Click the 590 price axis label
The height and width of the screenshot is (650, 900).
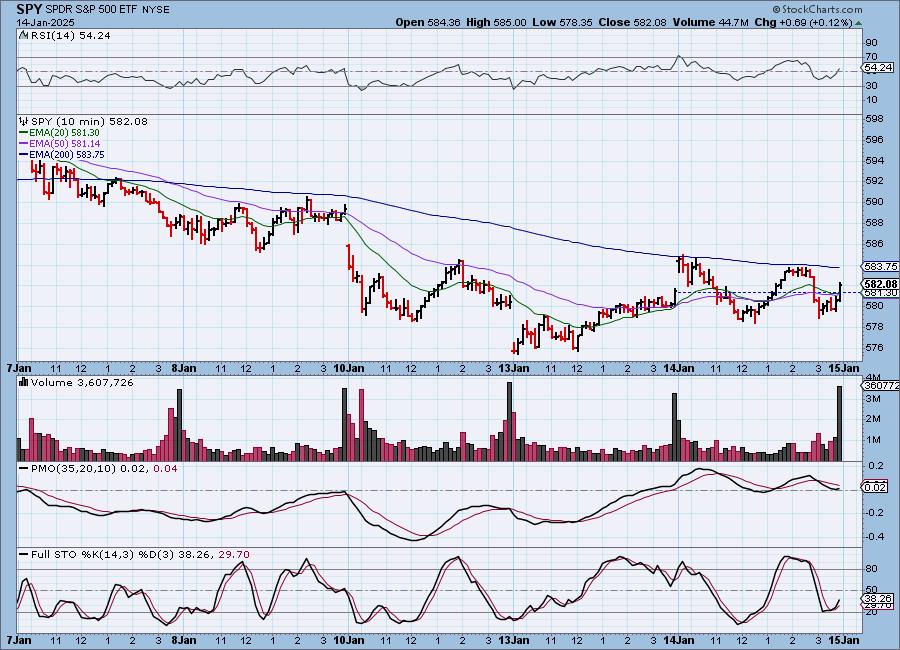(875, 202)
